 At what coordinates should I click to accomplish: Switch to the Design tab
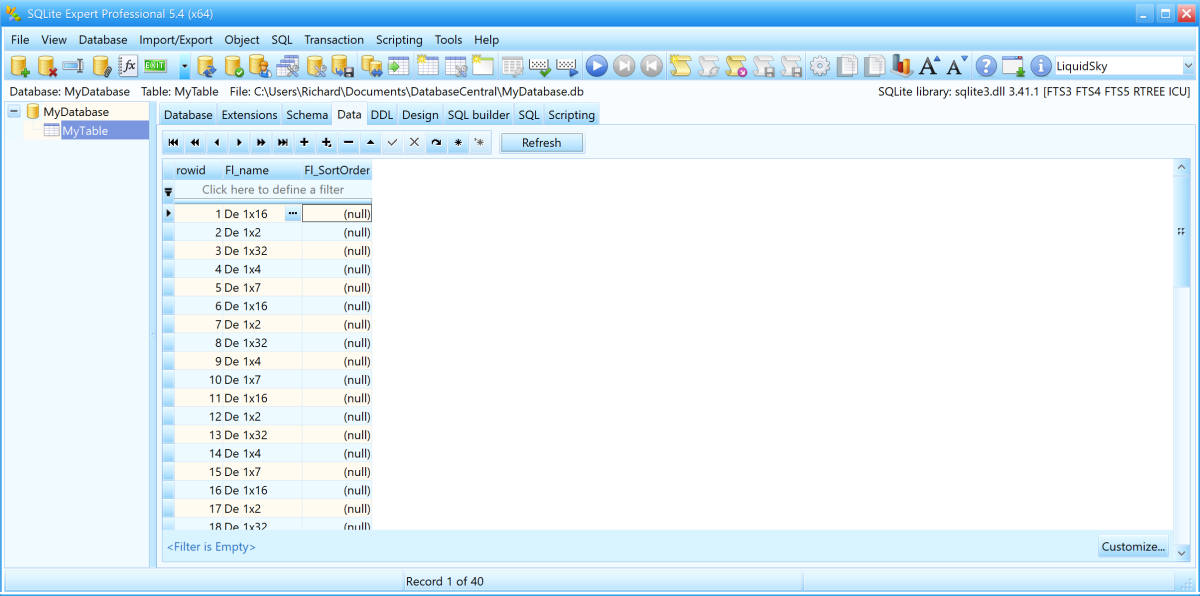[420, 115]
